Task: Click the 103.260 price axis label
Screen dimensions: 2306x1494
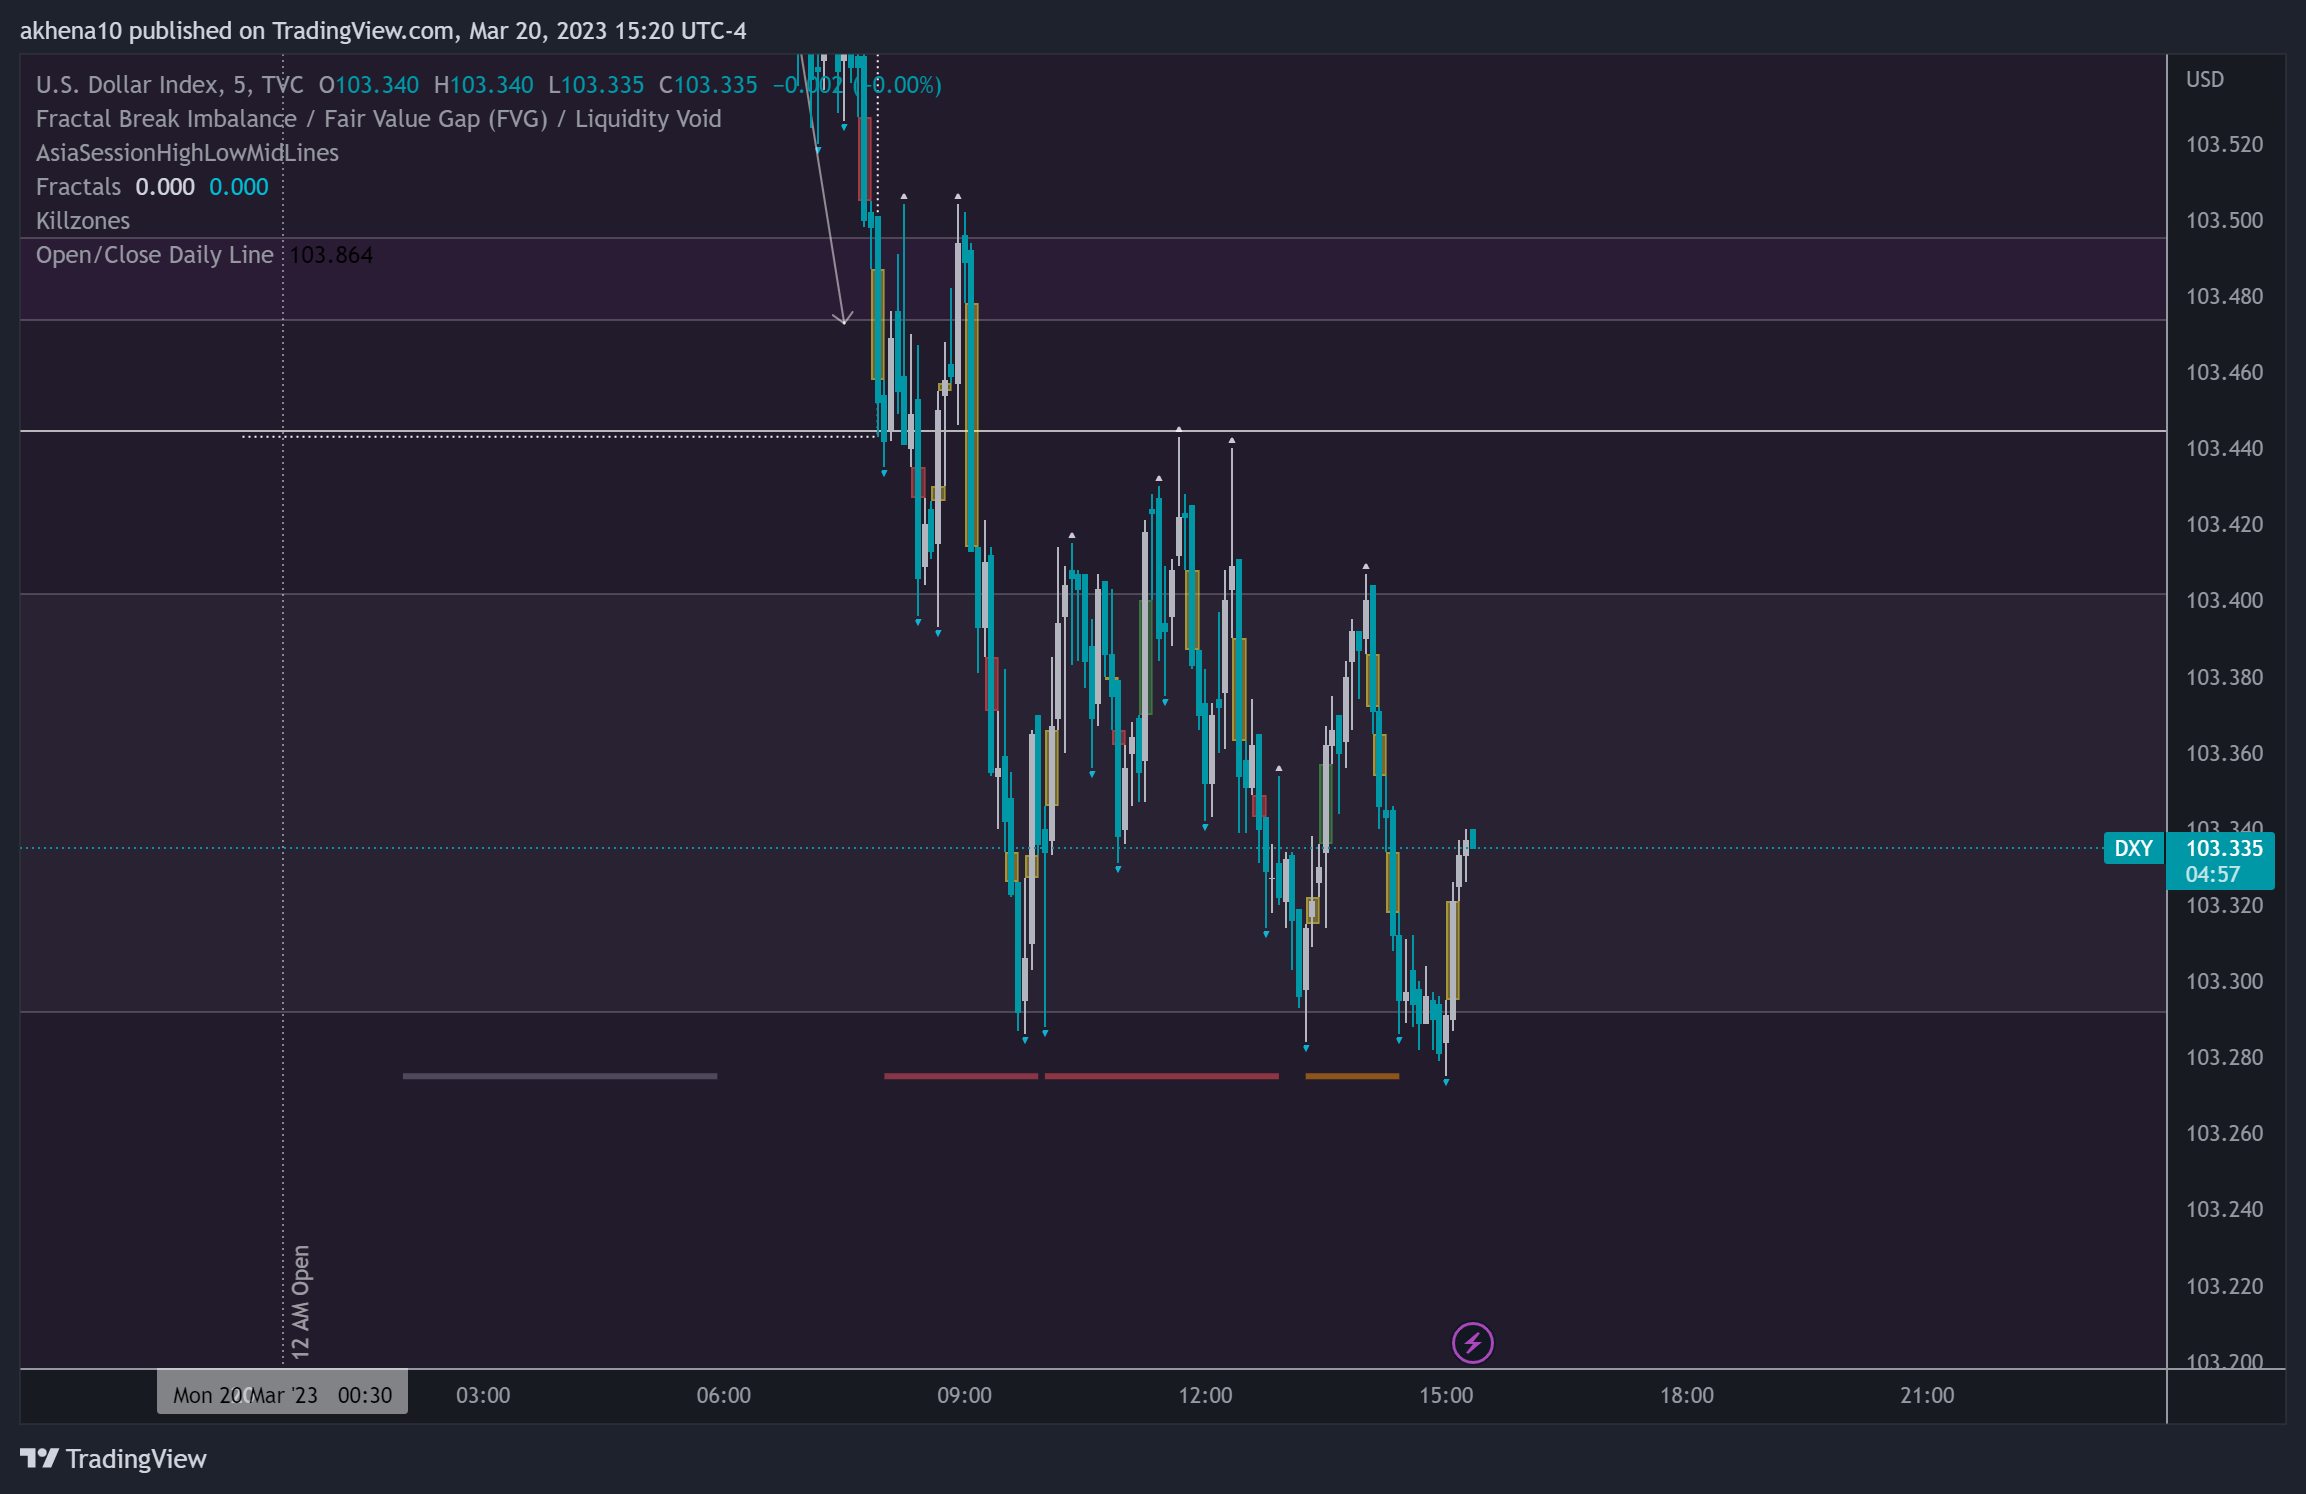Action: click(x=2224, y=1133)
